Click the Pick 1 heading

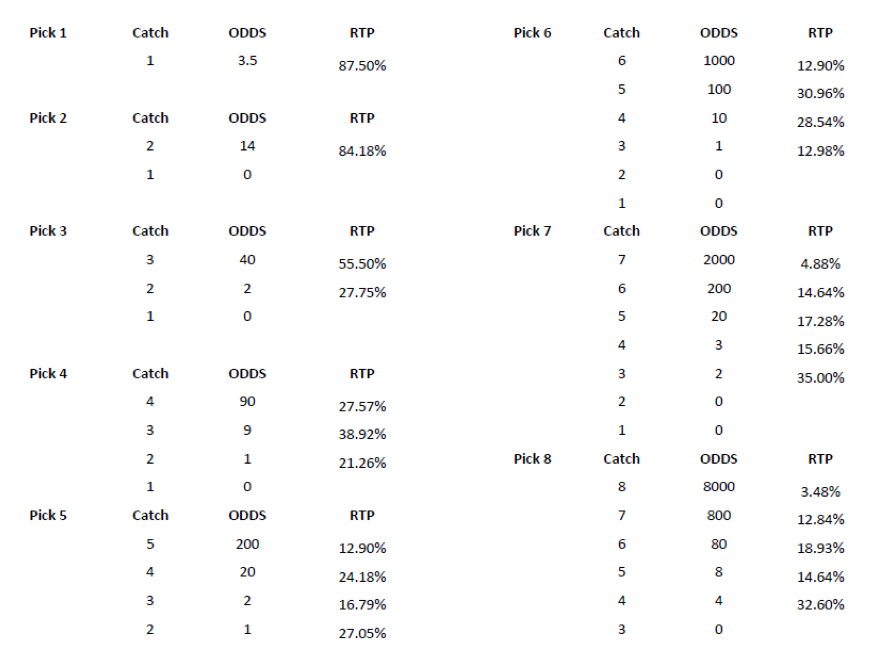(48, 33)
